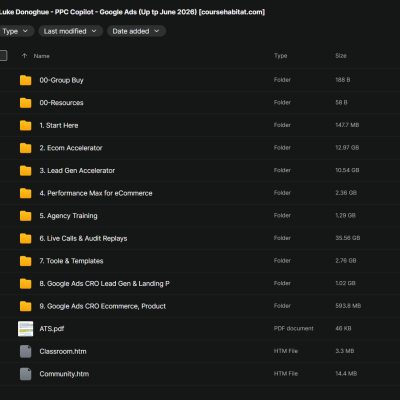Select the Community.htm file name
The height and width of the screenshot is (400, 400).
[x=64, y=374]
